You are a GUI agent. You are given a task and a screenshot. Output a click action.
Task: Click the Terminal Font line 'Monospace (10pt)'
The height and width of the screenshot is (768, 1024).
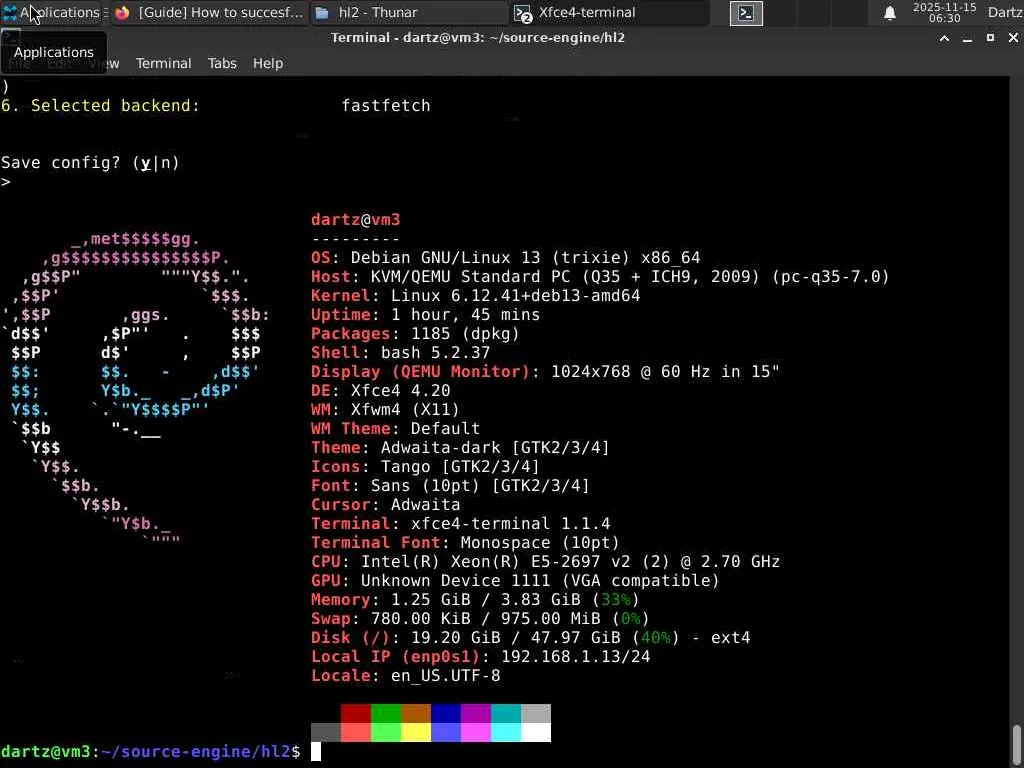point(465,542)
